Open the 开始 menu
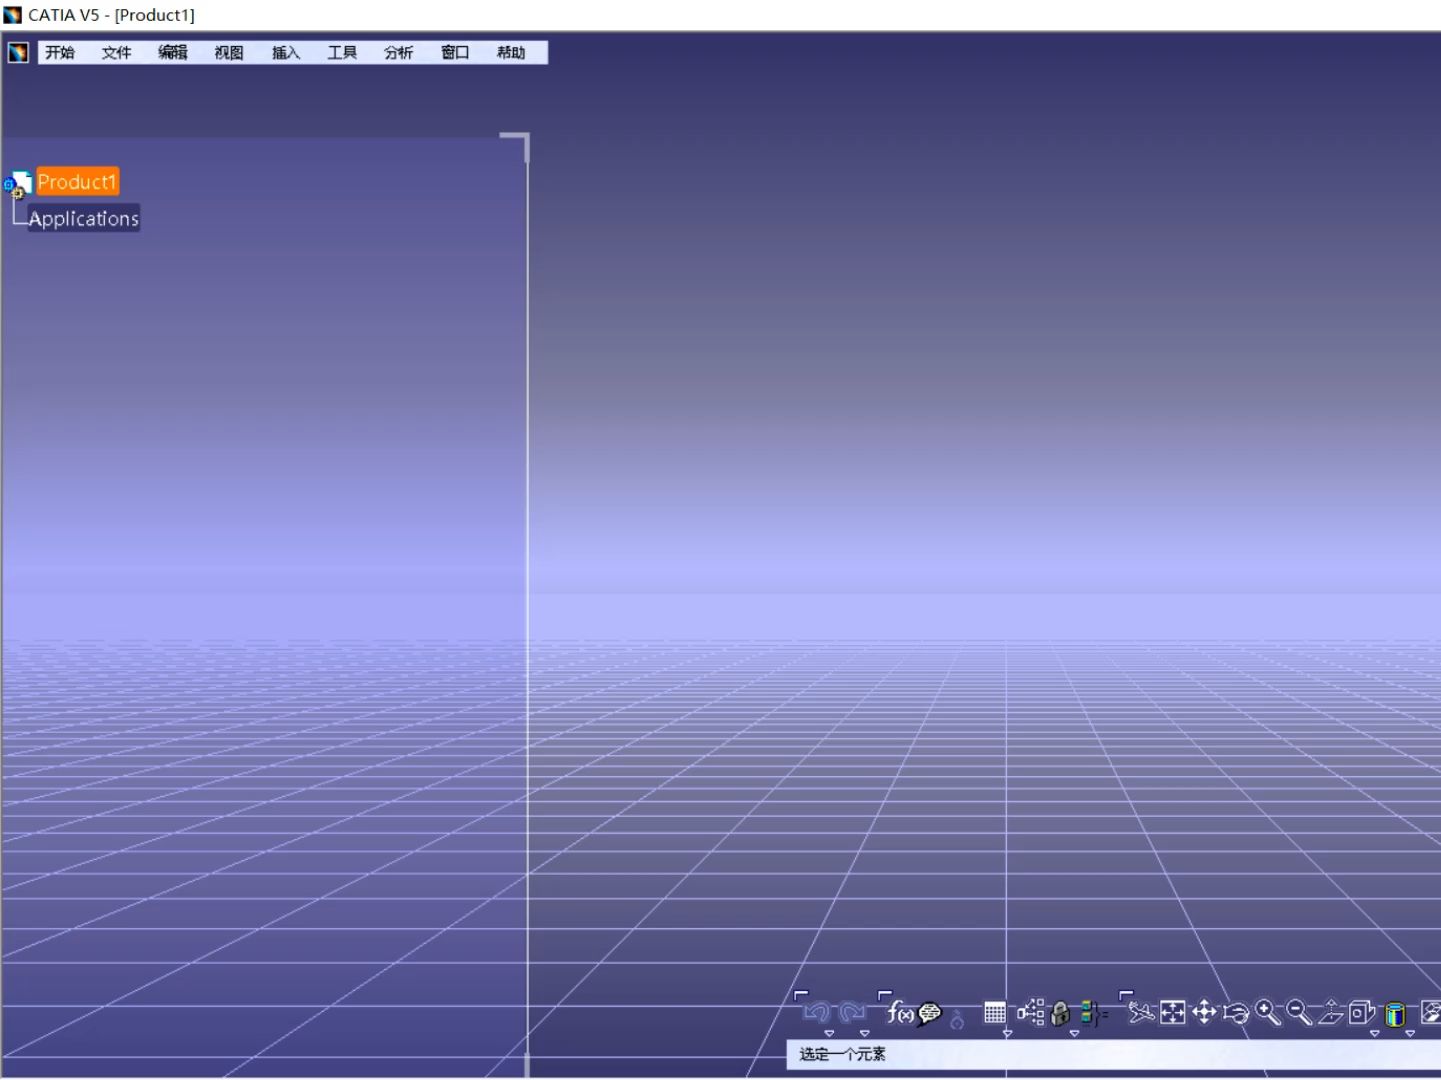Viewport: 1441px width, 1080px height. 60,52
